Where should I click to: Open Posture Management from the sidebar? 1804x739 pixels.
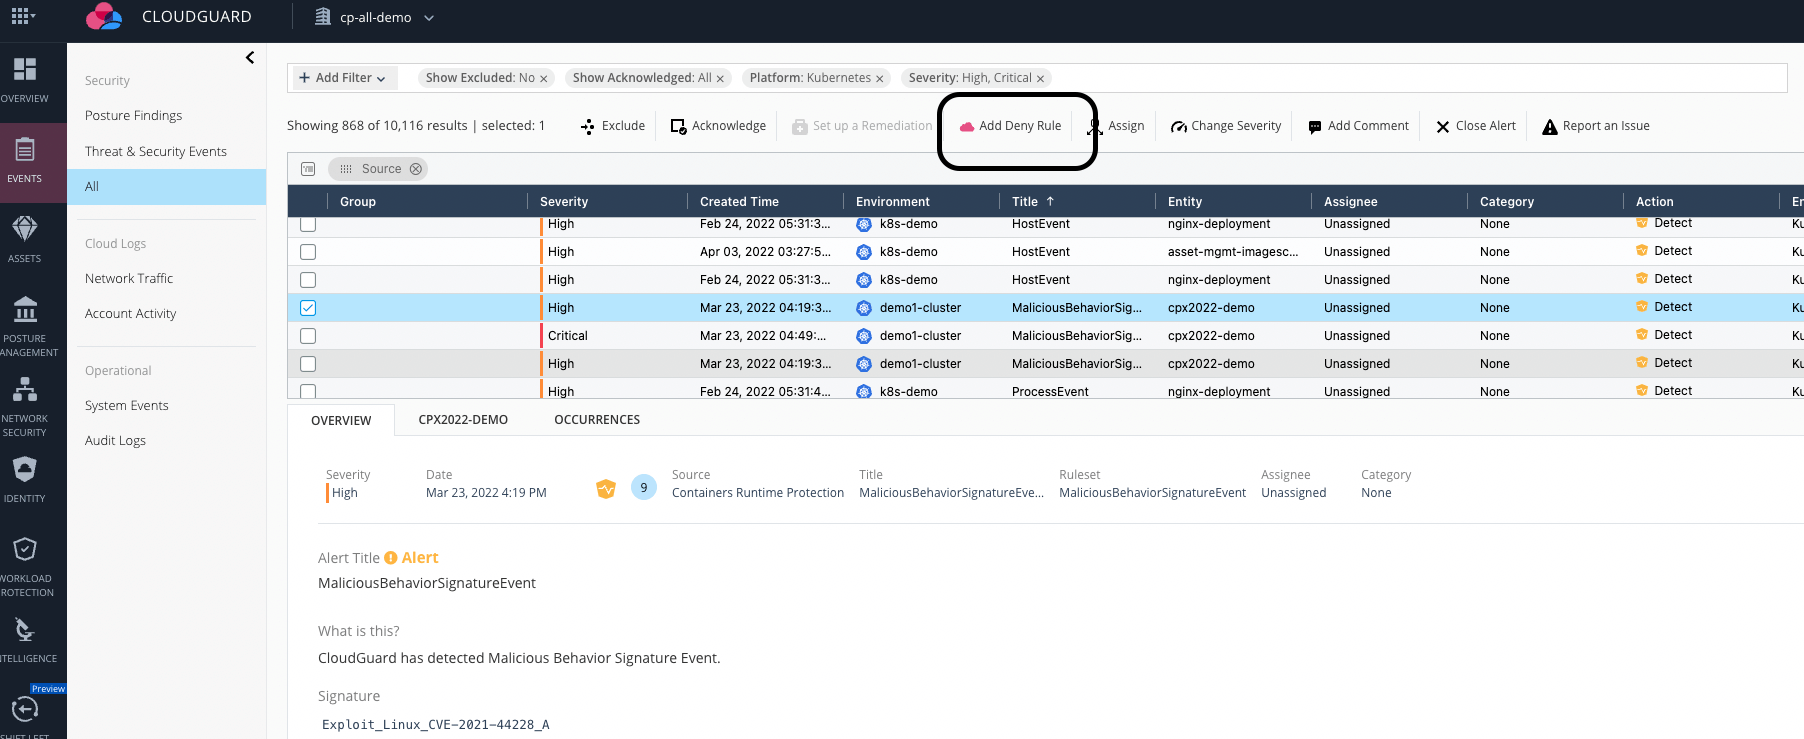(25, 327)
